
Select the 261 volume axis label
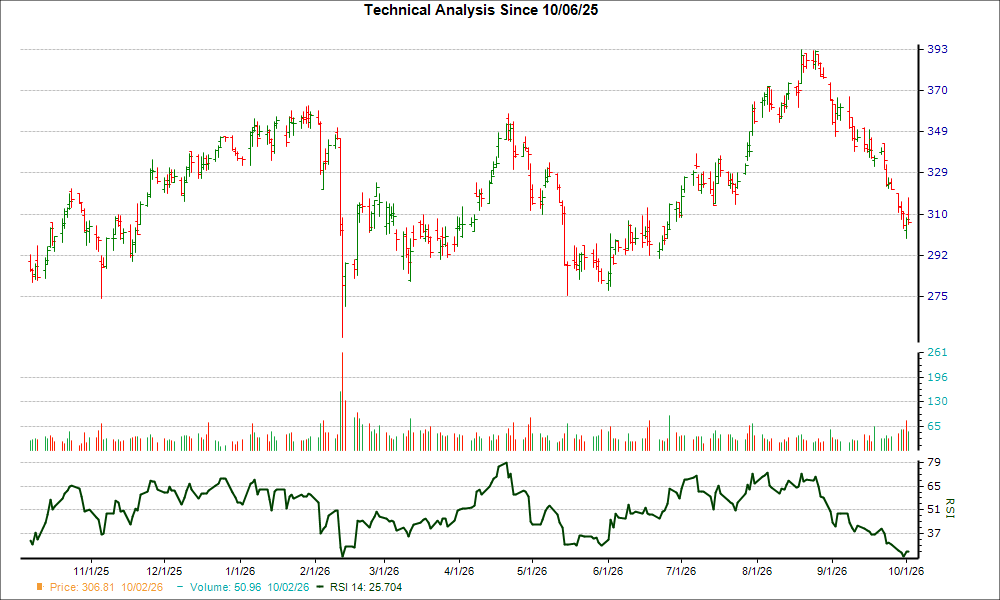(x=937, y=353)
